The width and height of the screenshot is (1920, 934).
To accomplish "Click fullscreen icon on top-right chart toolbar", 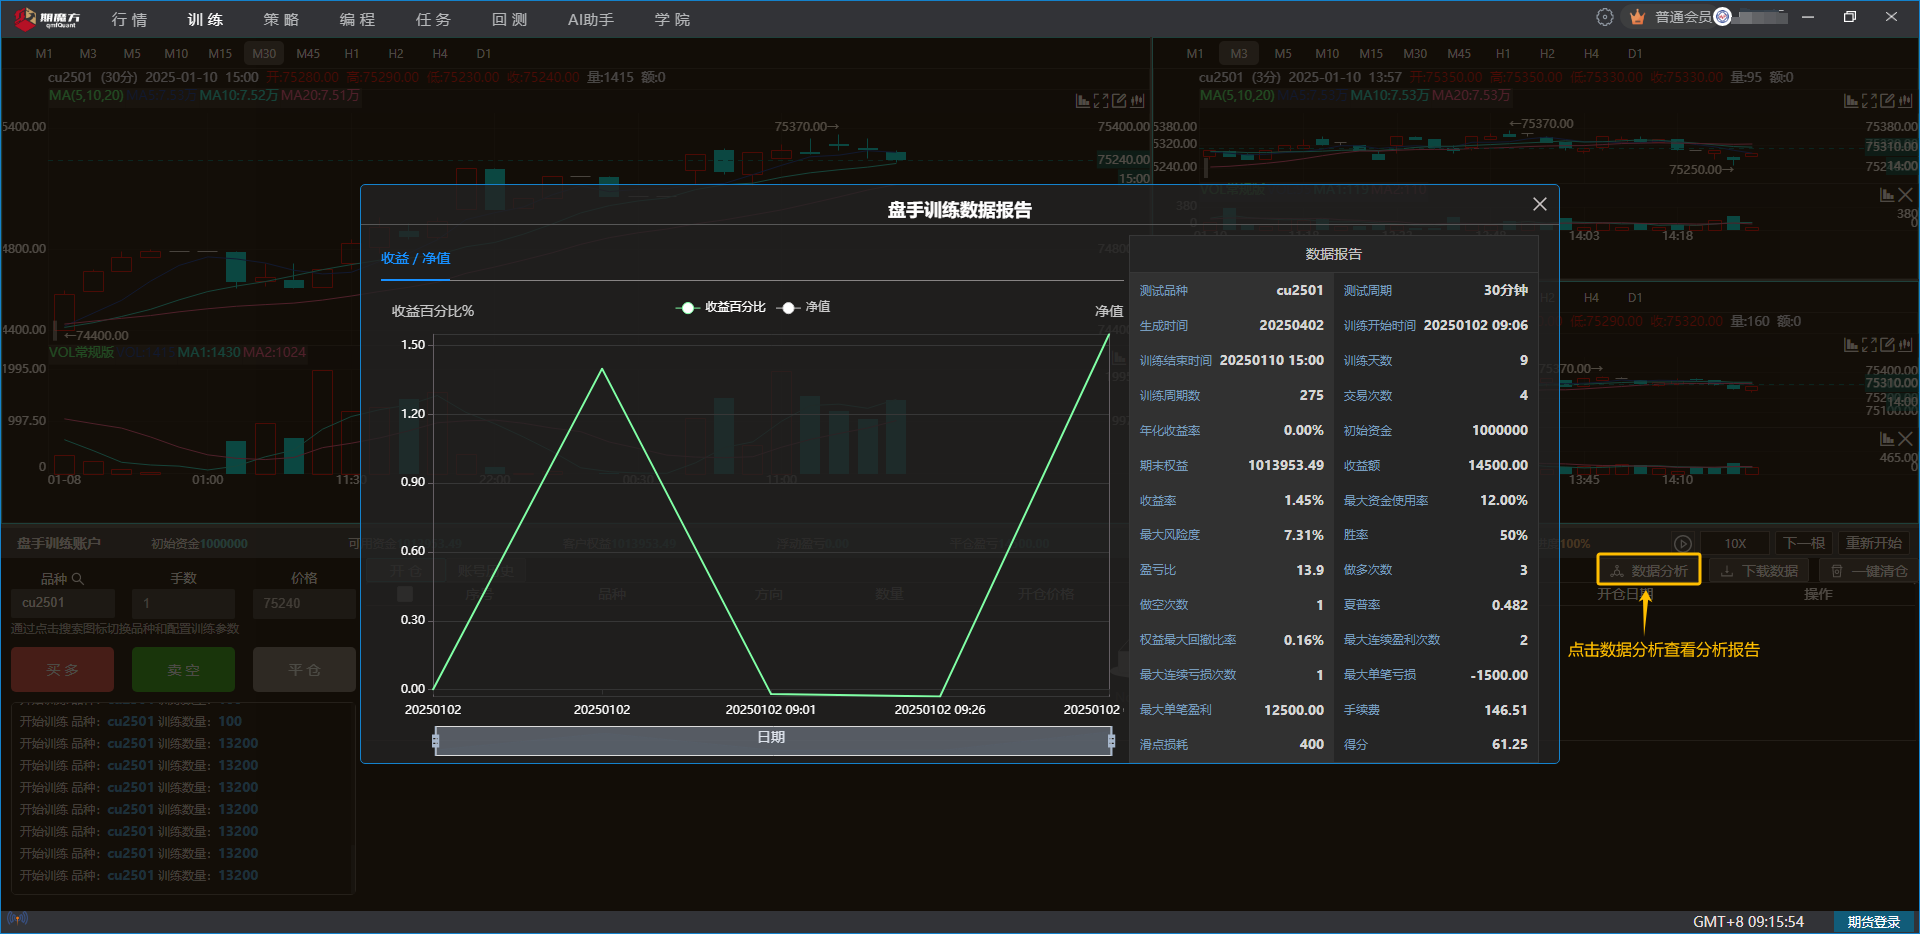I will [x=1869, y=101].
